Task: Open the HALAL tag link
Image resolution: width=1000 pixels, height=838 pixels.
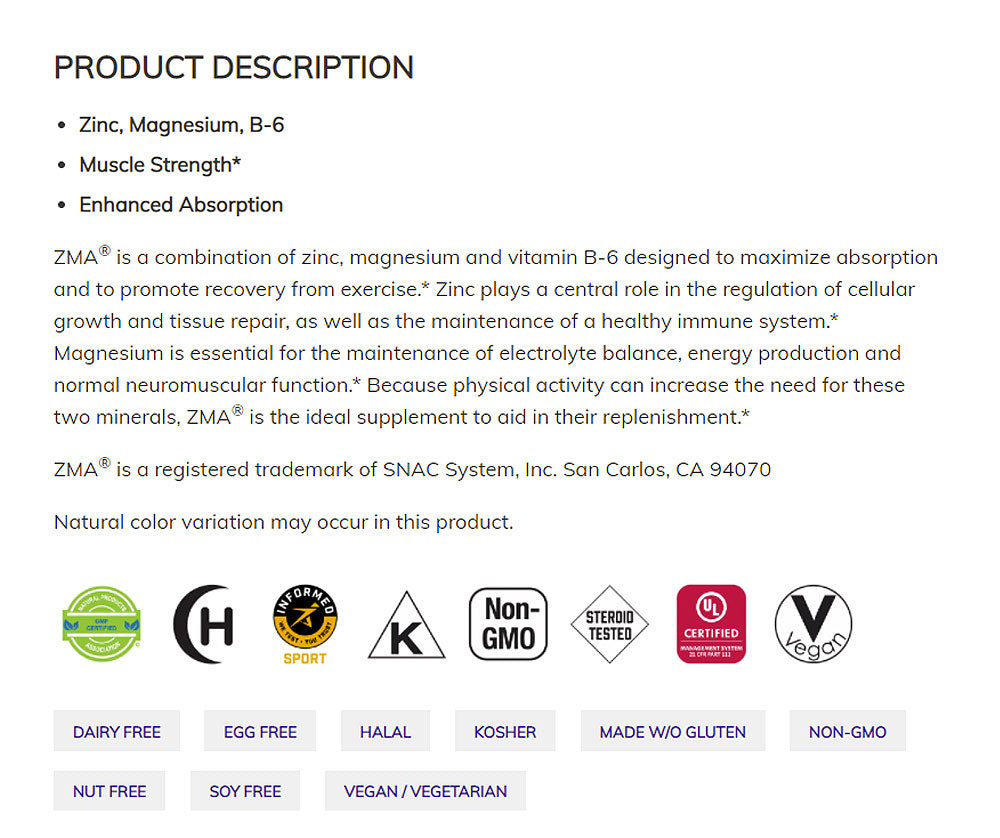Action: click(385, 732)
